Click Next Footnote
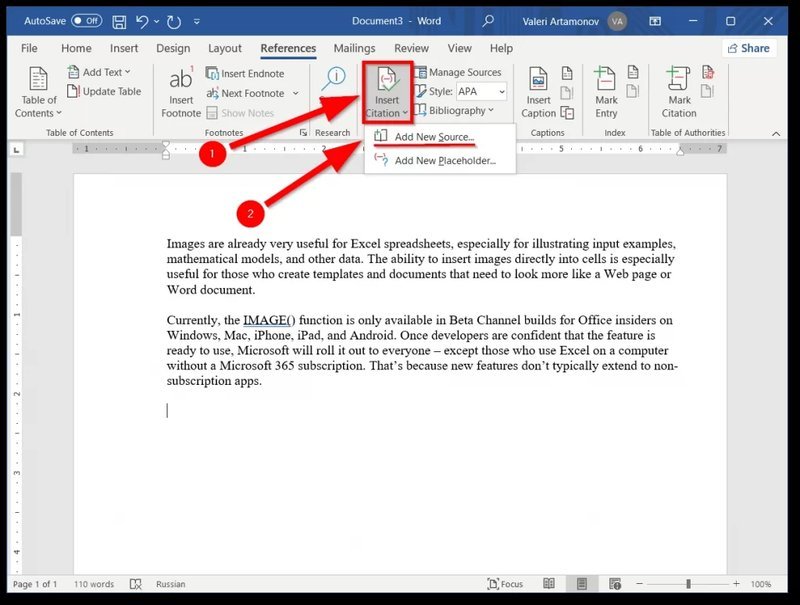Viewport: 800px width, 605px height. pyautogui.click(x=246, y=93)
